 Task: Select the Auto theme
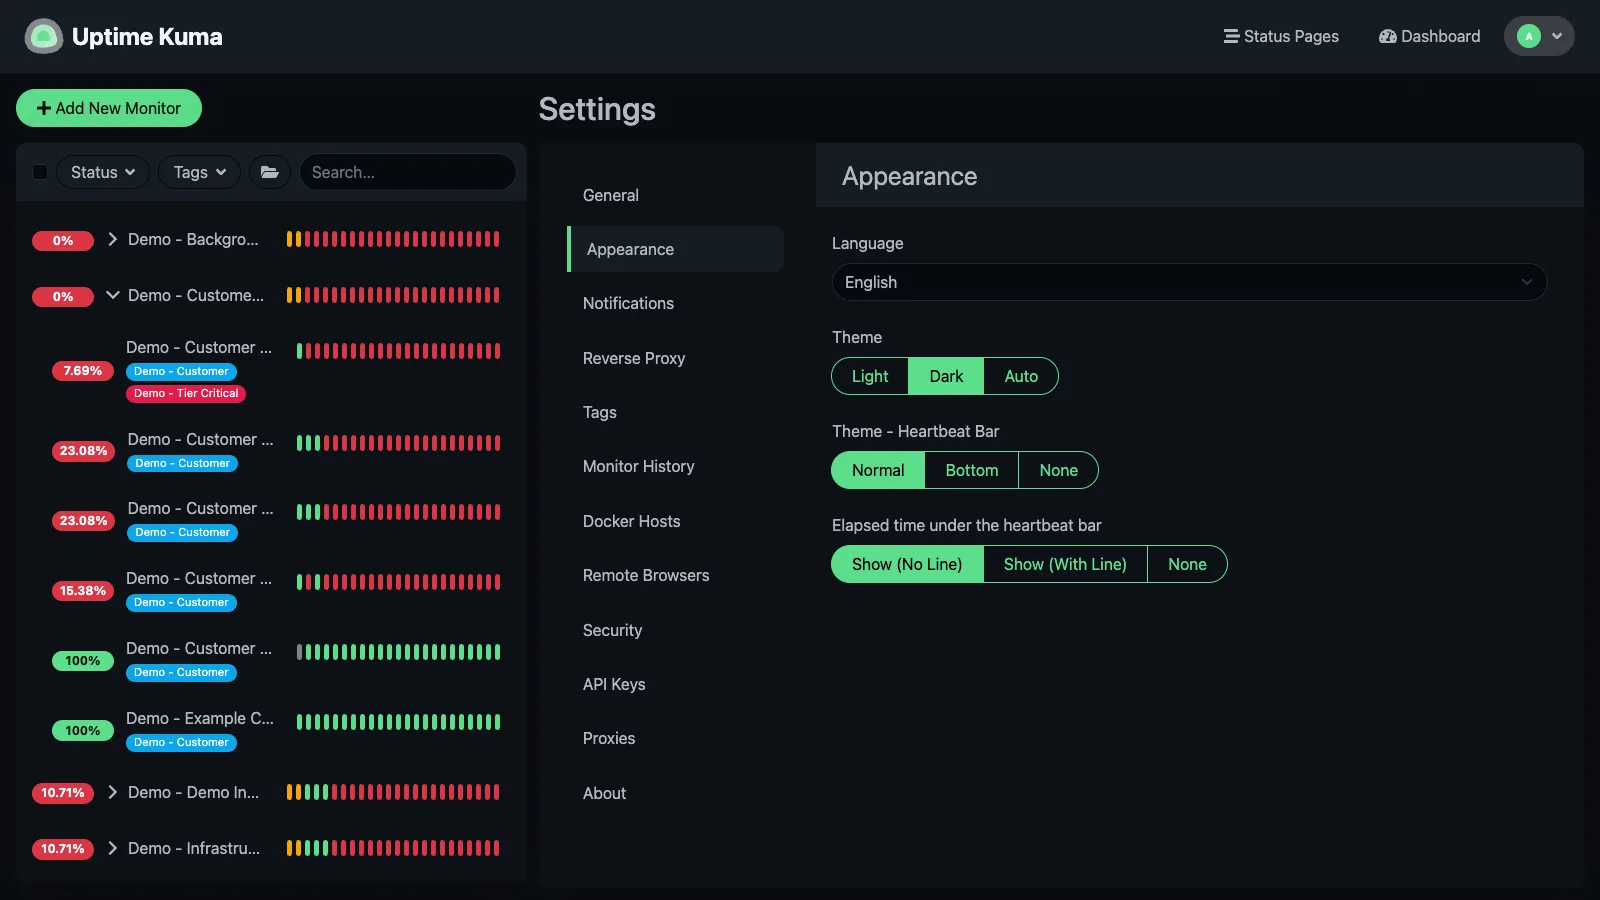1021,376
